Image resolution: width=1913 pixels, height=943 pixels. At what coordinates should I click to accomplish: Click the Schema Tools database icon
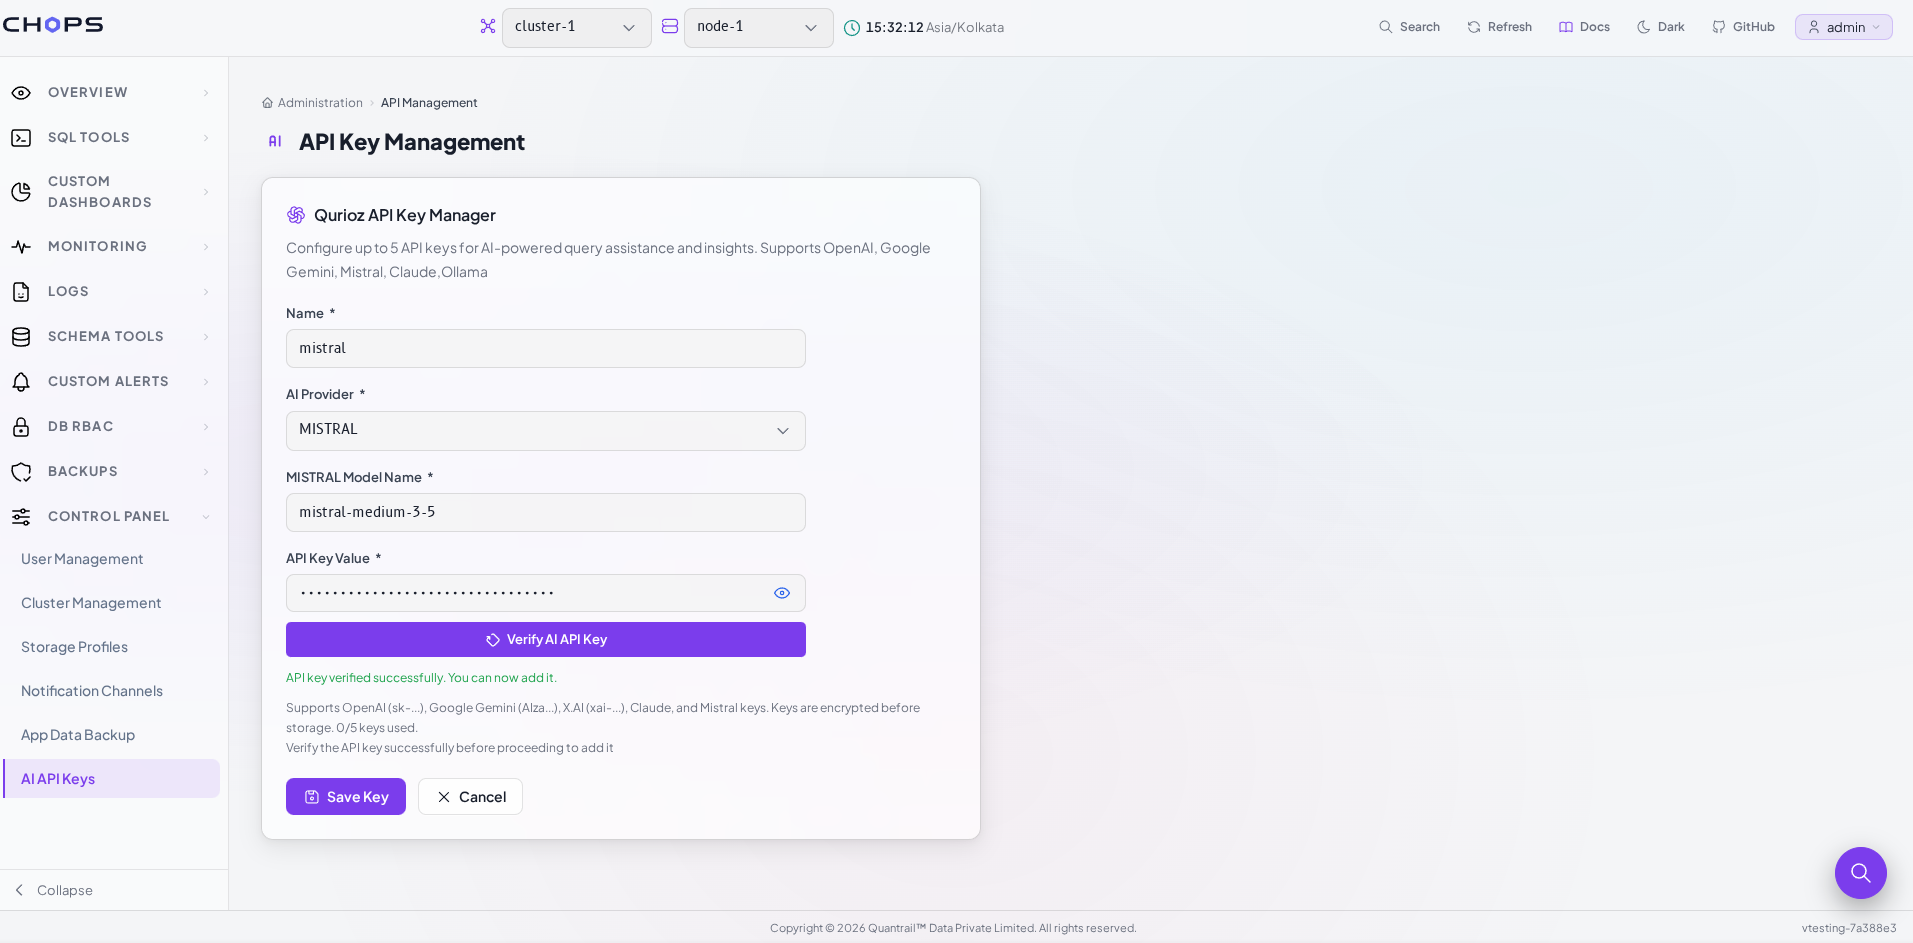coord(21,337)
